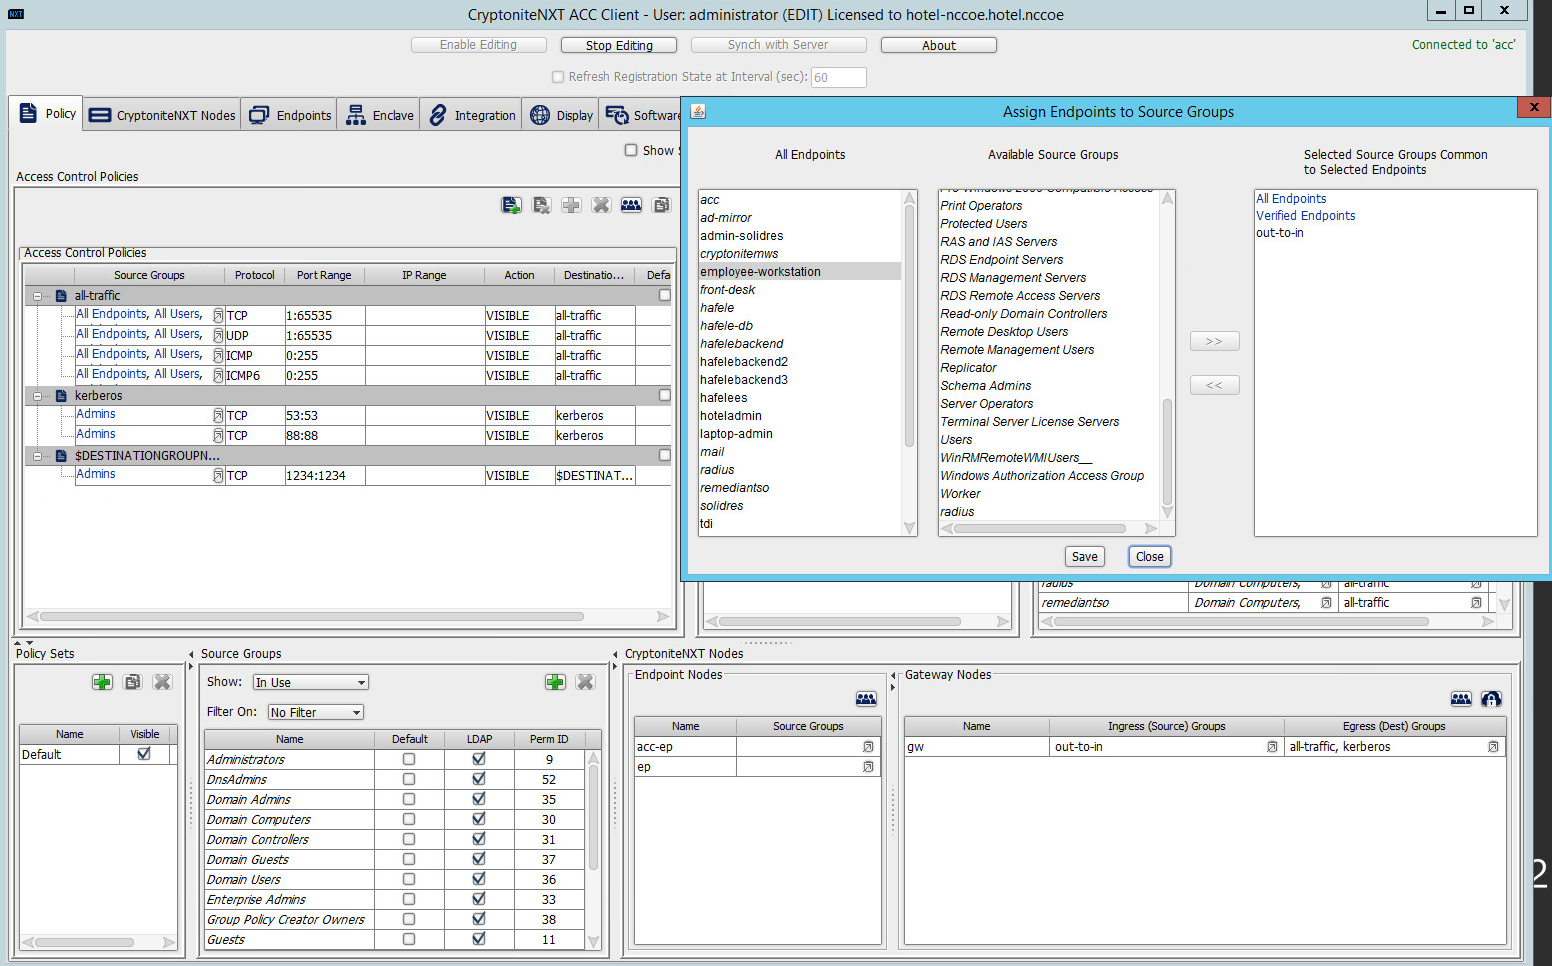
Task: Select Remote Desktop Users in available groups
Action: point(1004,332)
